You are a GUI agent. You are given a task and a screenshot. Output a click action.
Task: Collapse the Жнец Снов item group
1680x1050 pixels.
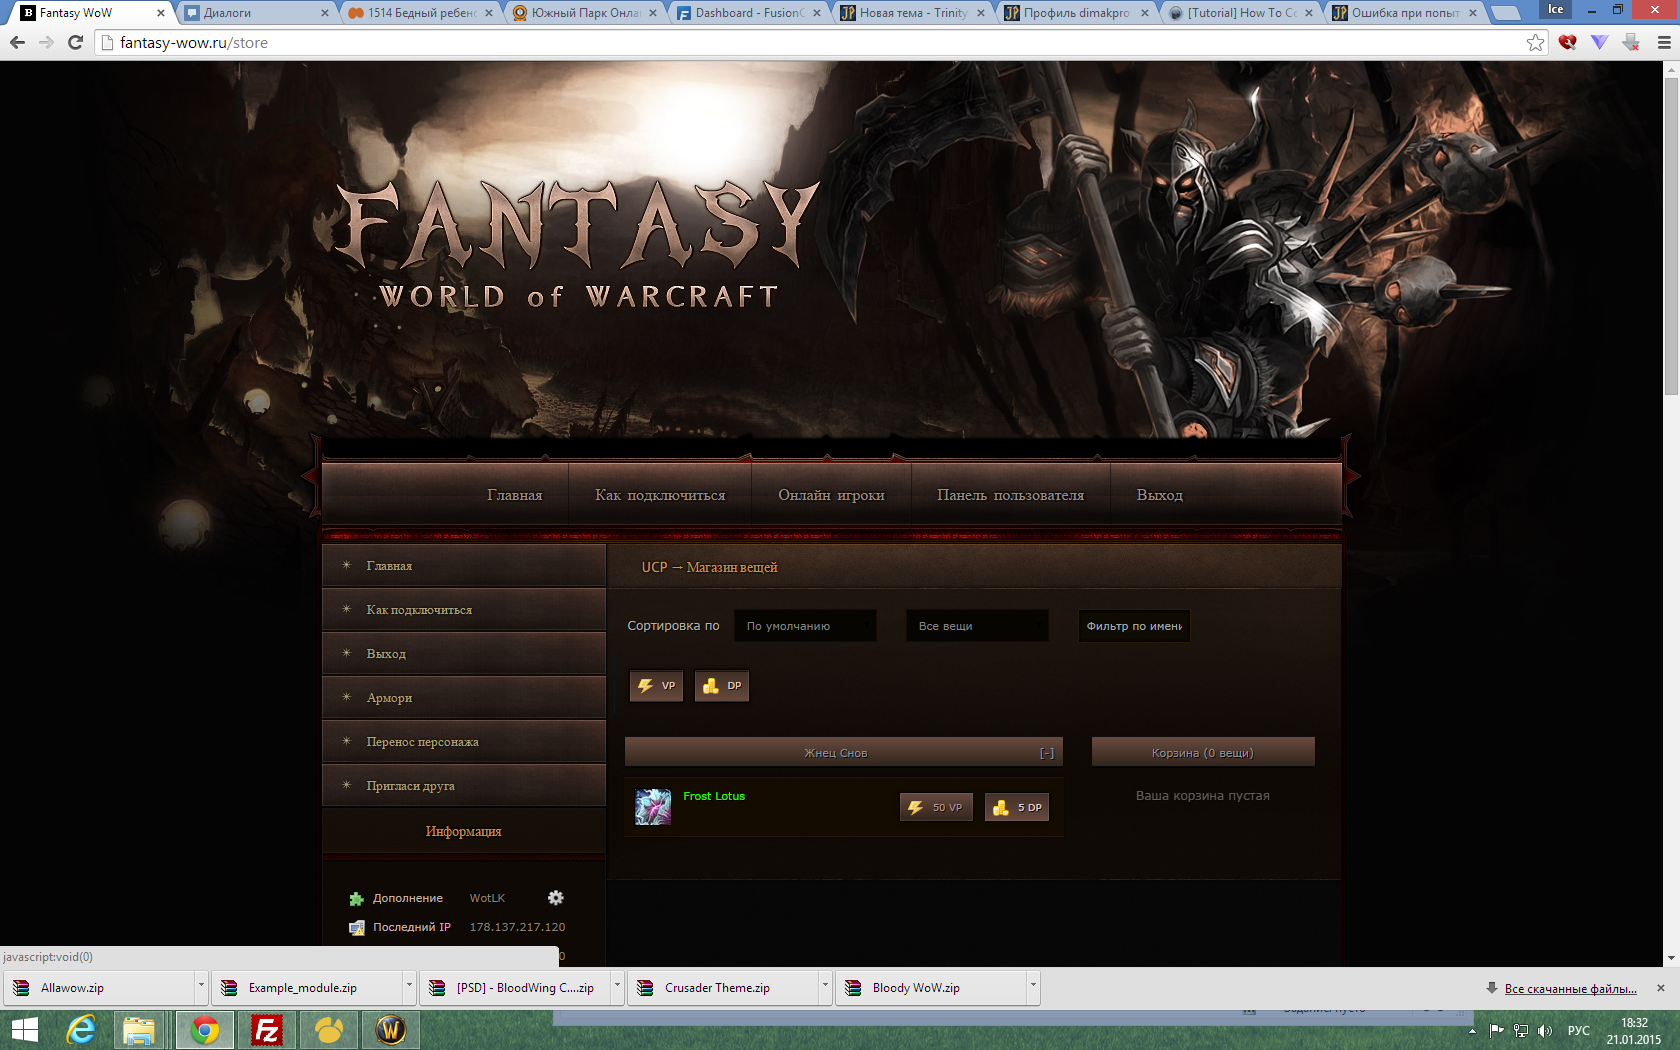click(x=1046, y=753)
